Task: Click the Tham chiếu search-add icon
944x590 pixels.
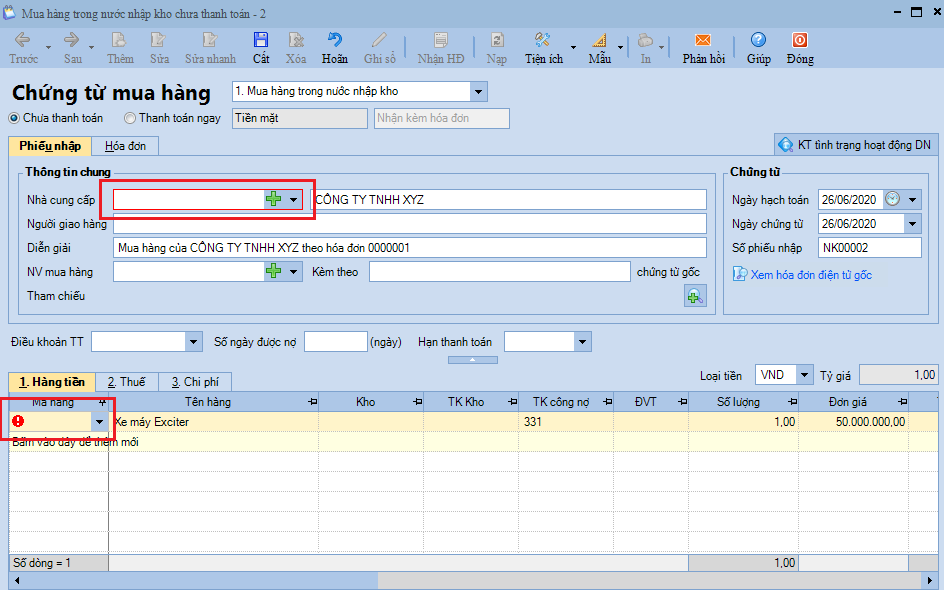Action: point(695,296)
